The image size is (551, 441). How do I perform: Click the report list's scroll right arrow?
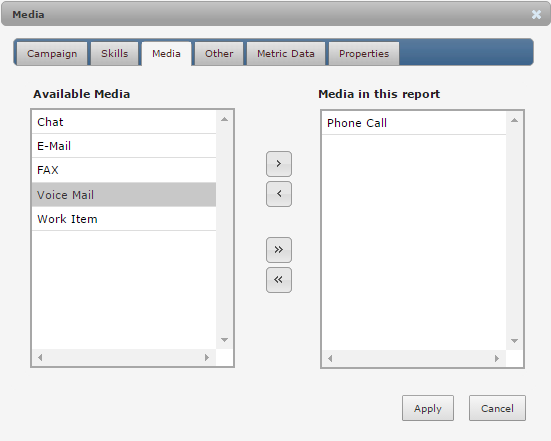pos(497,358)
